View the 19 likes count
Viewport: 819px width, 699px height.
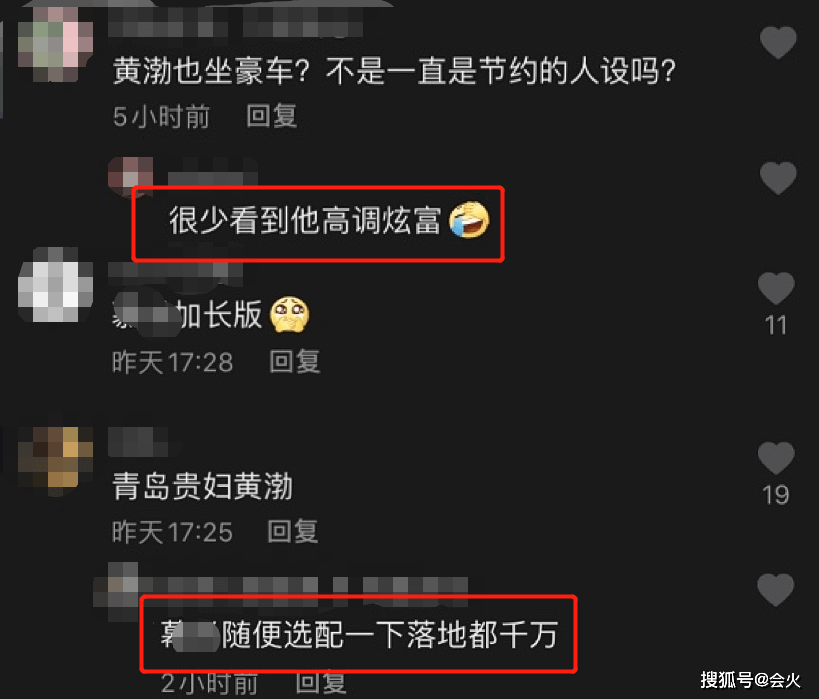tap(776, 495)
